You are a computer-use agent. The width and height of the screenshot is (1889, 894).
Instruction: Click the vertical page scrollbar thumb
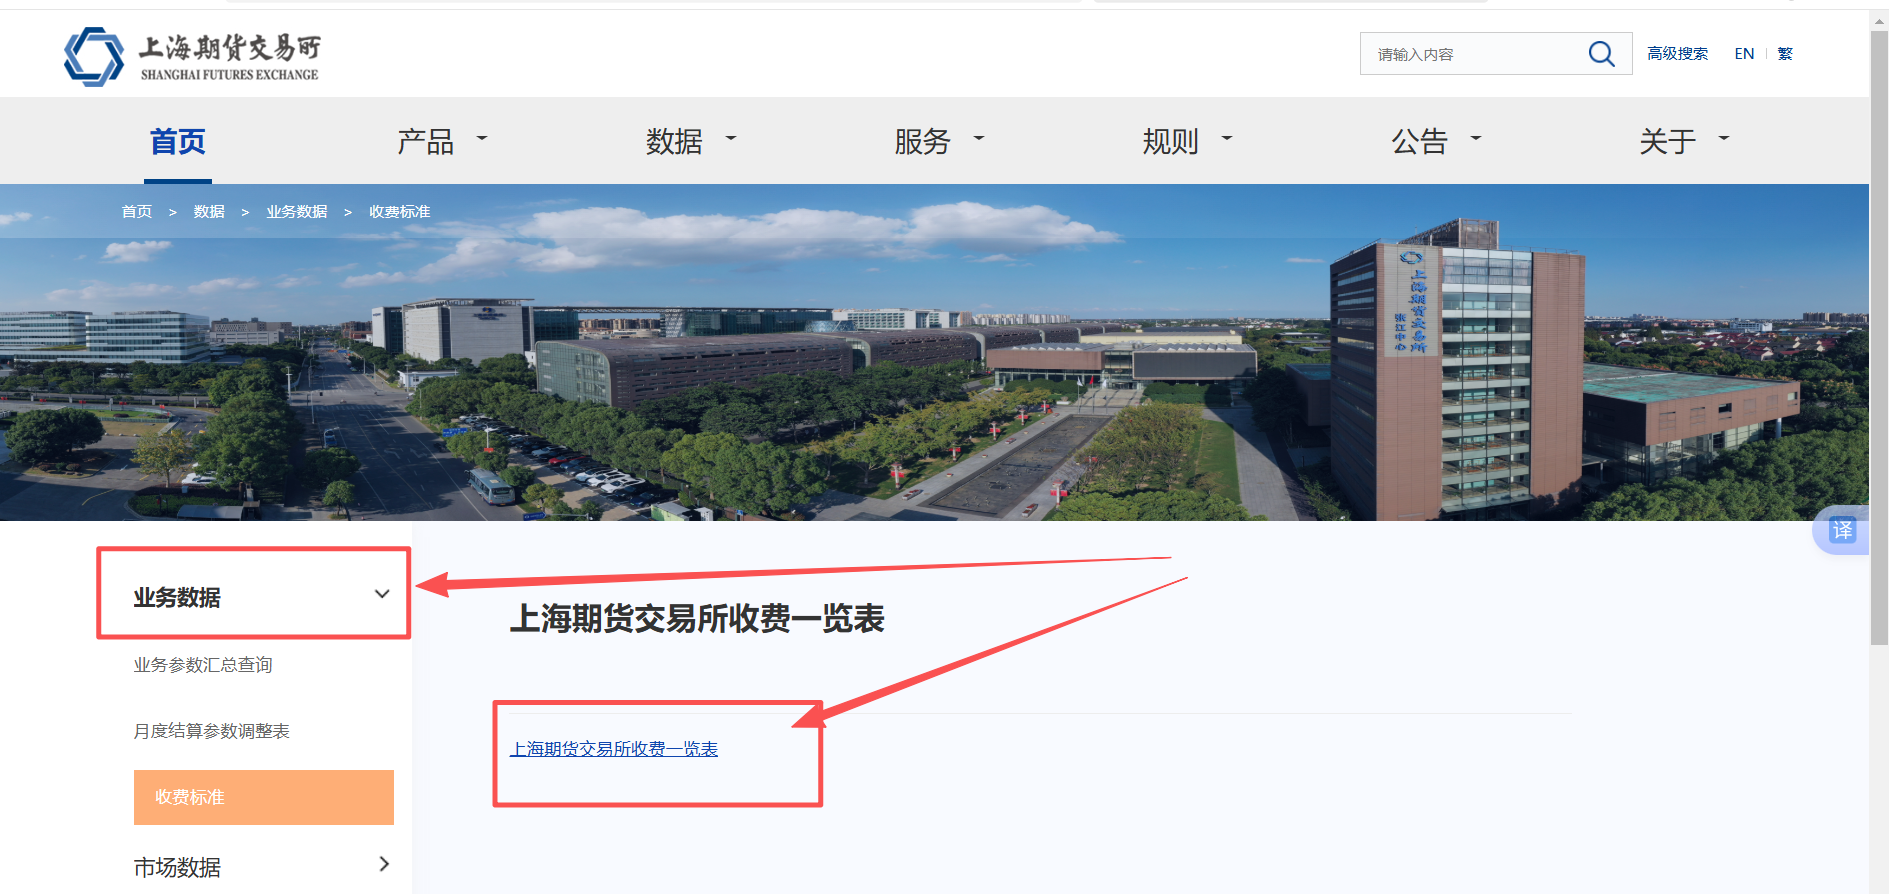click(1879, 340)
